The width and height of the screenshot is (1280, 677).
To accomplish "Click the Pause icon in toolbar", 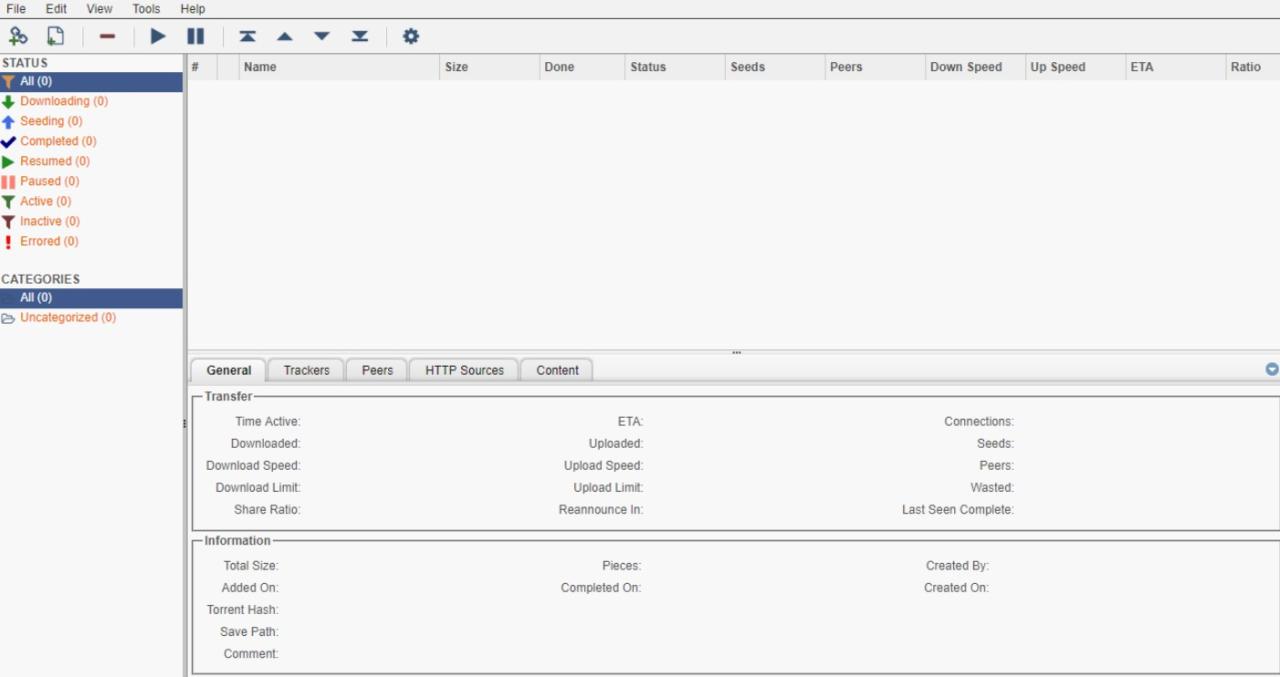I will pos(196,36).
